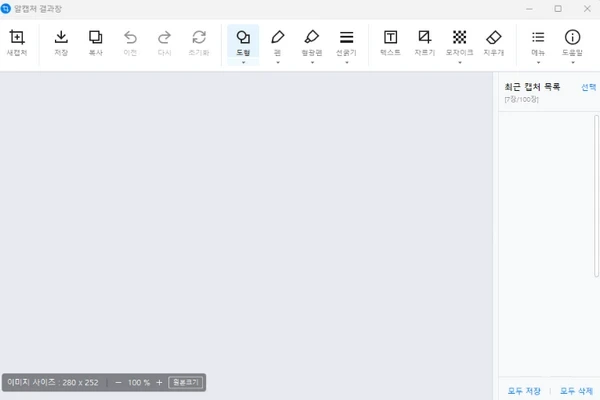Click the recent capture list scrollbar
Image resolution: width=600 pixels, height=400 pixels.
(596, 196)
